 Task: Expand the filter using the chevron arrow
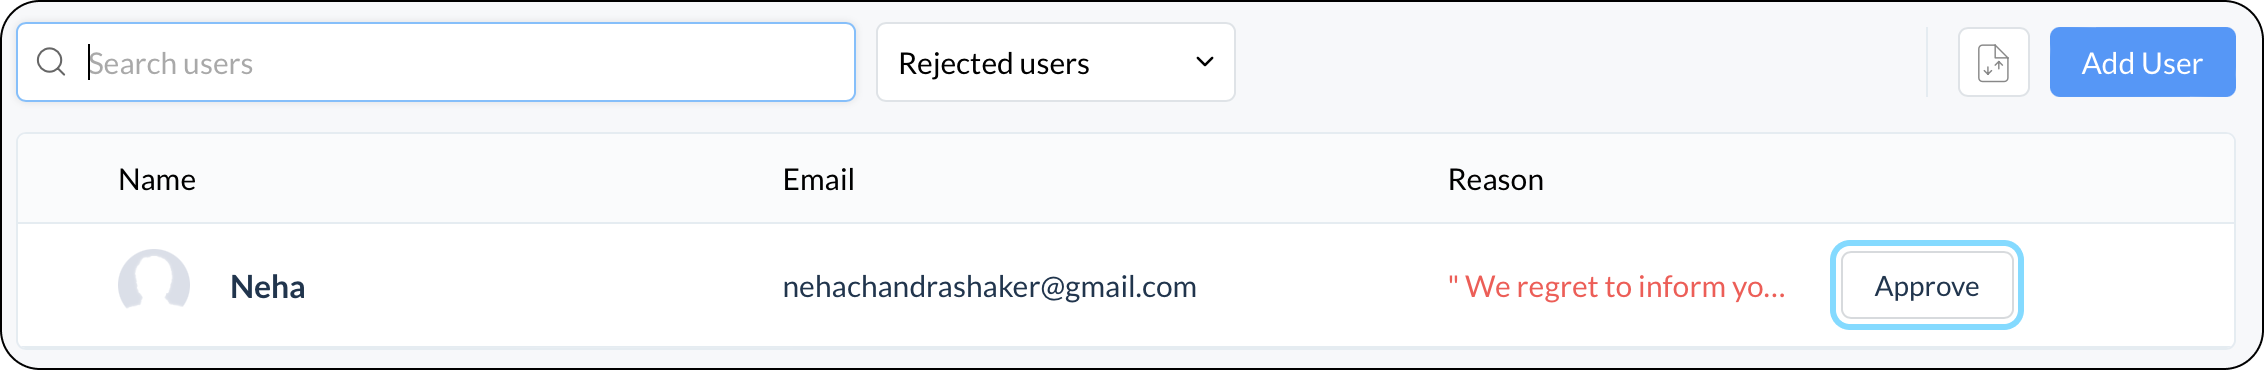[x=1205, y=62]
